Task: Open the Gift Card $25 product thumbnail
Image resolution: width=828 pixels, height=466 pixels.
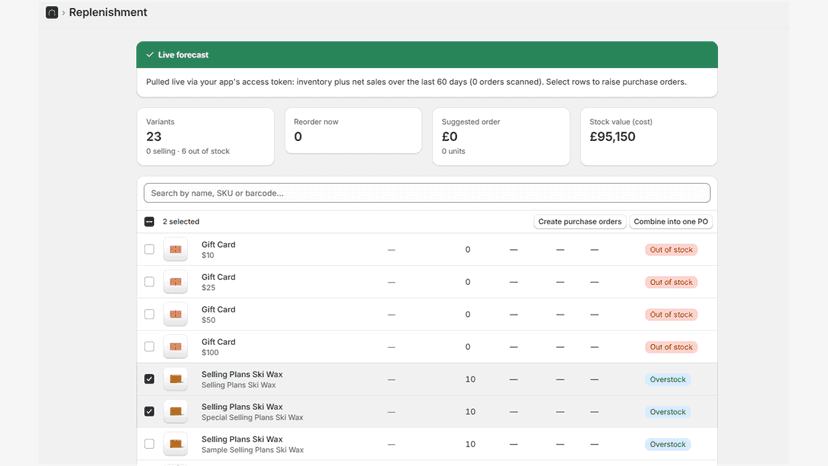Action: click(x=175, y=282)
